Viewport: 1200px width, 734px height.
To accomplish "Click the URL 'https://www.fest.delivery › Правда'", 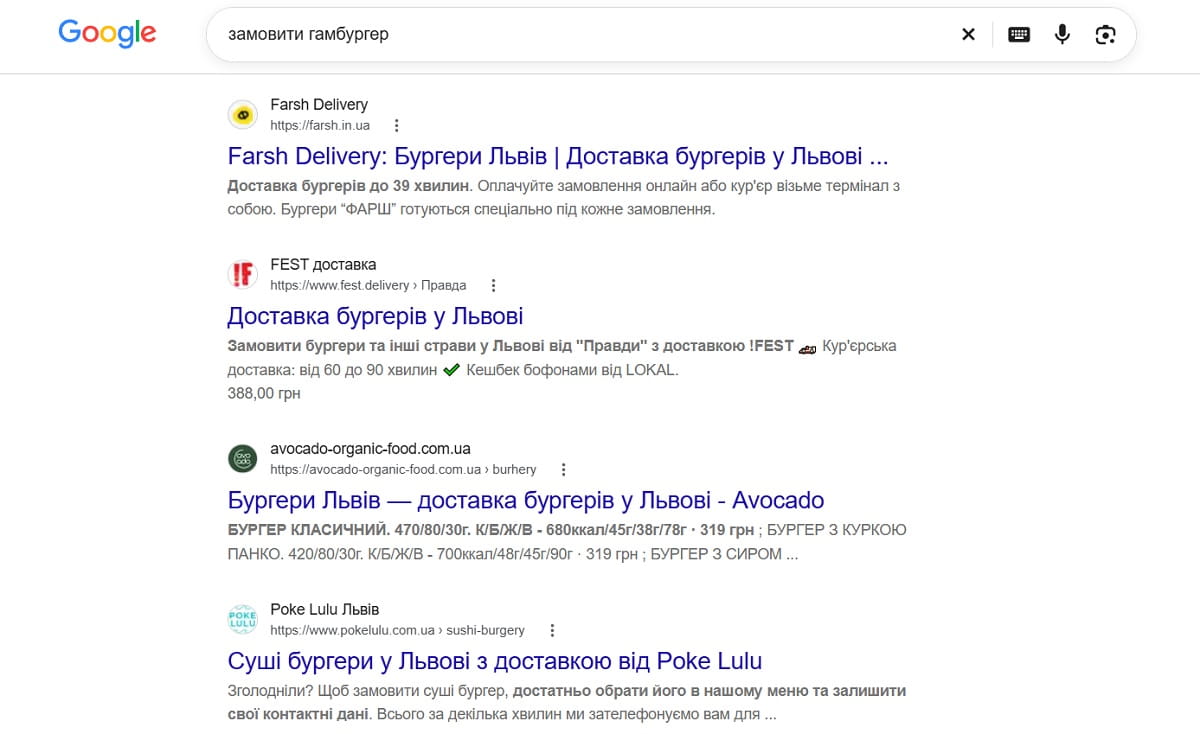I will (368, 285).
